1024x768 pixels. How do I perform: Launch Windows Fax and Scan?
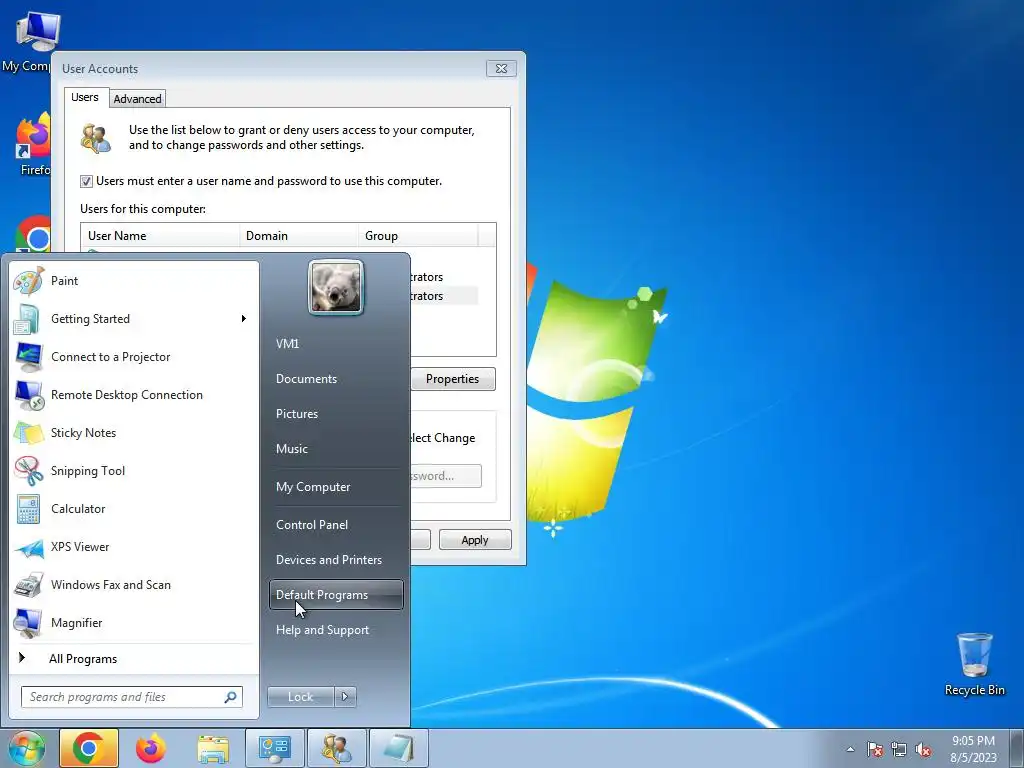pyautogui.click(x=134, y=585)
